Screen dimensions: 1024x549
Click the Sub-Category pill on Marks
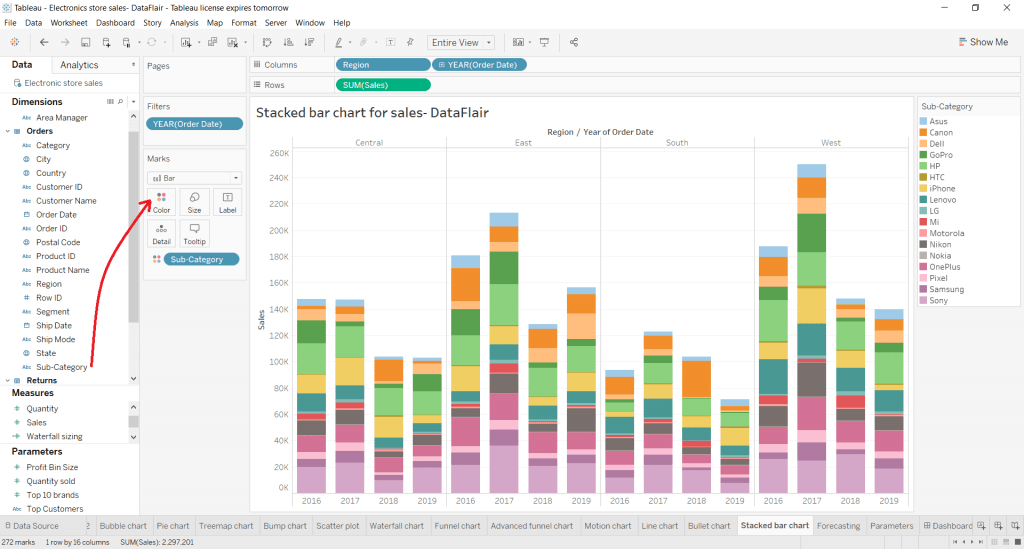tap(201, 259)
